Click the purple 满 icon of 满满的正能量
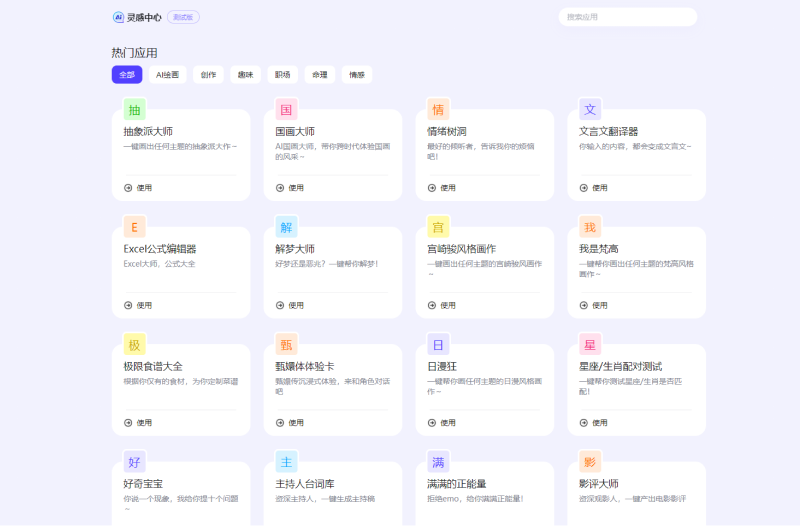Image resolution: width=800 pixels, height=526 pixels. coord(438,462)
